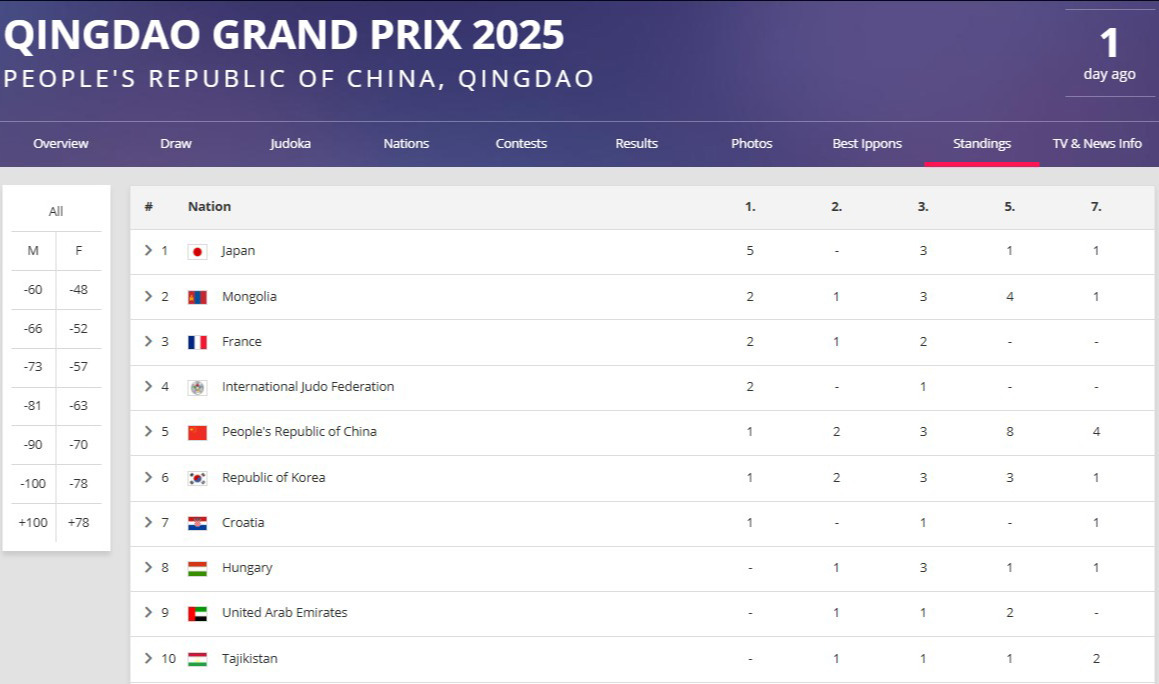Click the Japan flag icon
This screenshot has width=1159, height=684.
(197, 252)
